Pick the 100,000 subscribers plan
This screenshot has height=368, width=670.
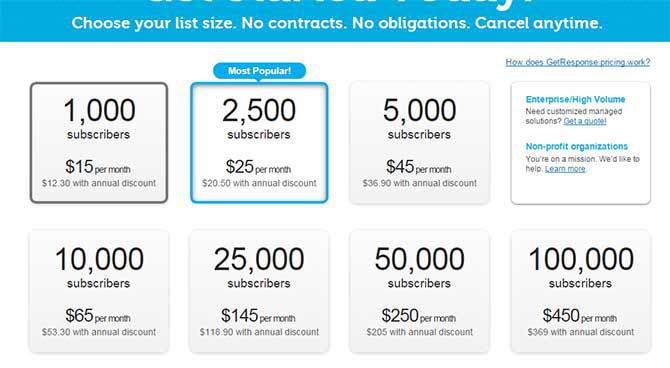580,291
